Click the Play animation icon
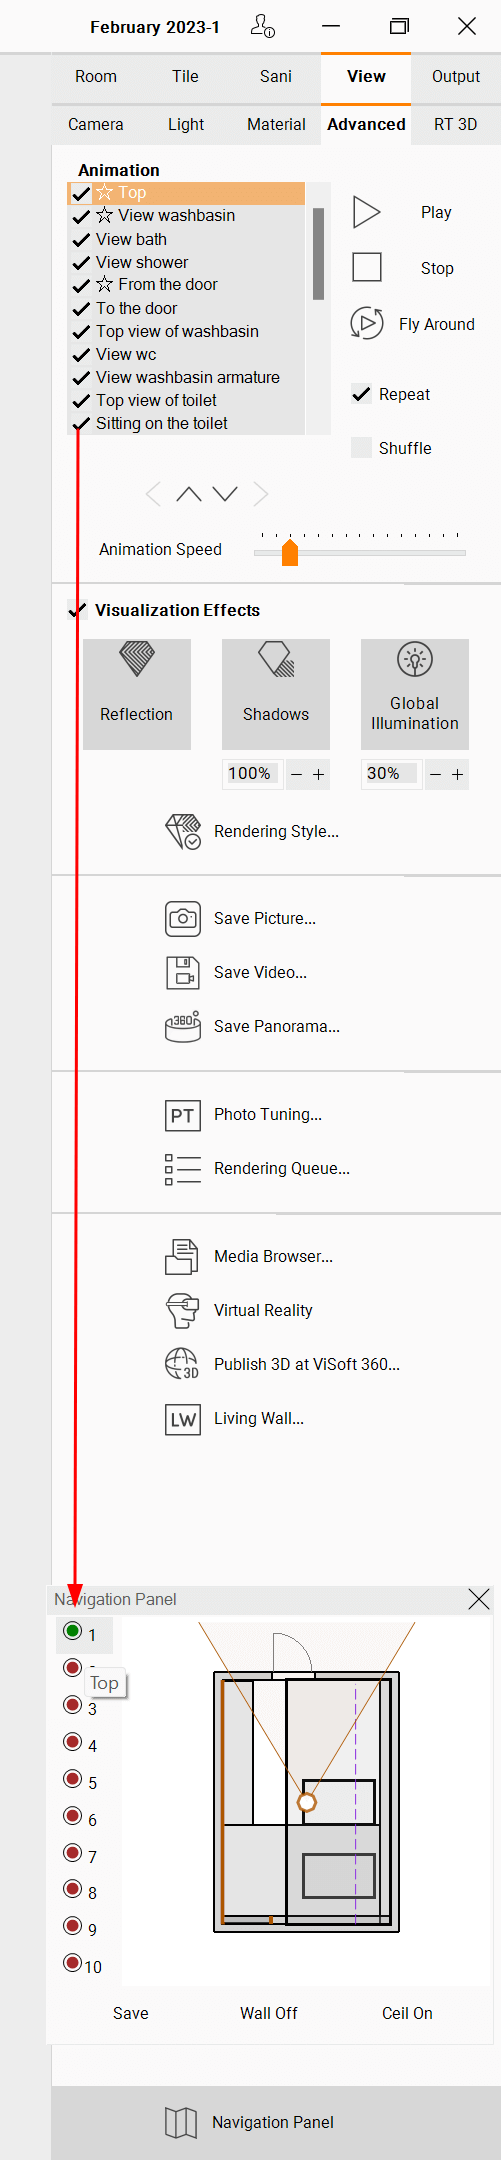This screenshot has height=2160, width=501. [367, 212]
